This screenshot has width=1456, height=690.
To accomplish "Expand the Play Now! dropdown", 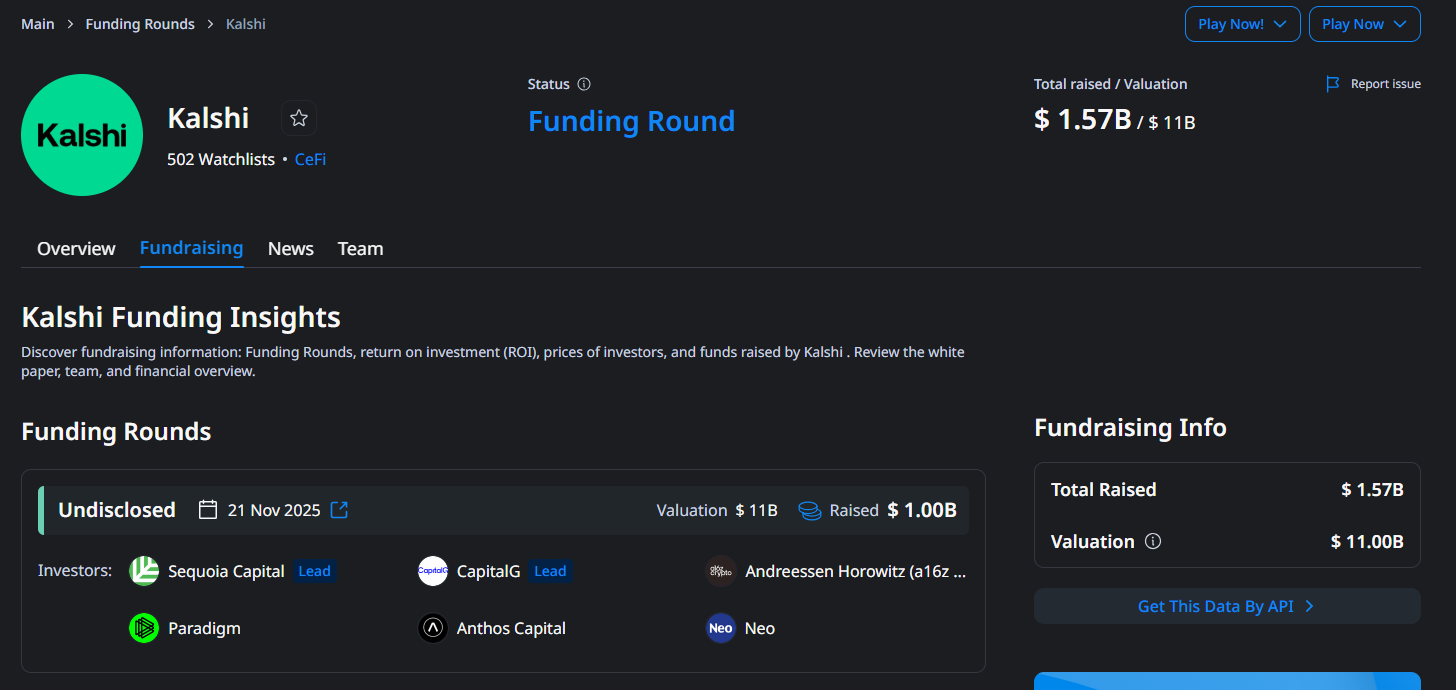I will 1242,24.
